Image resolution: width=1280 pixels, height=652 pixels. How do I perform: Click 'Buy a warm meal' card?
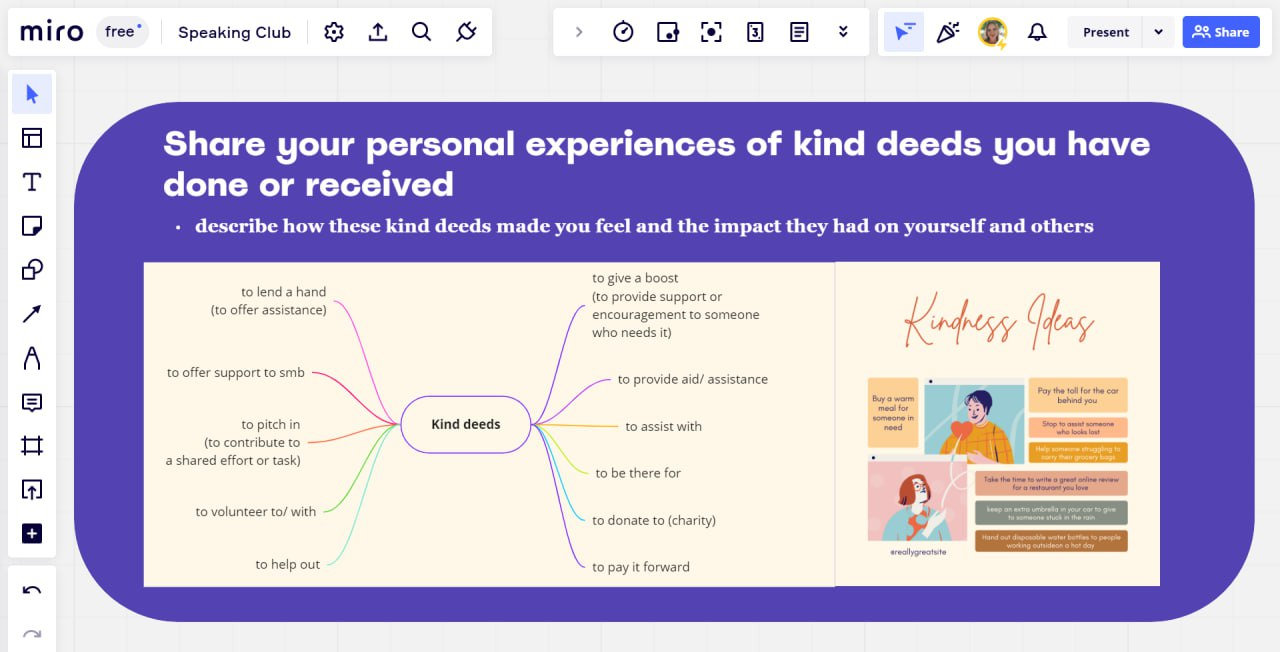893,413
